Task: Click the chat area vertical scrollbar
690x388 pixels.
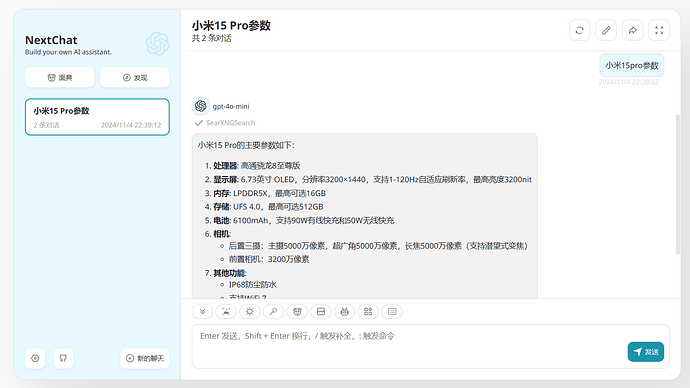Action: tap(678, 184)
